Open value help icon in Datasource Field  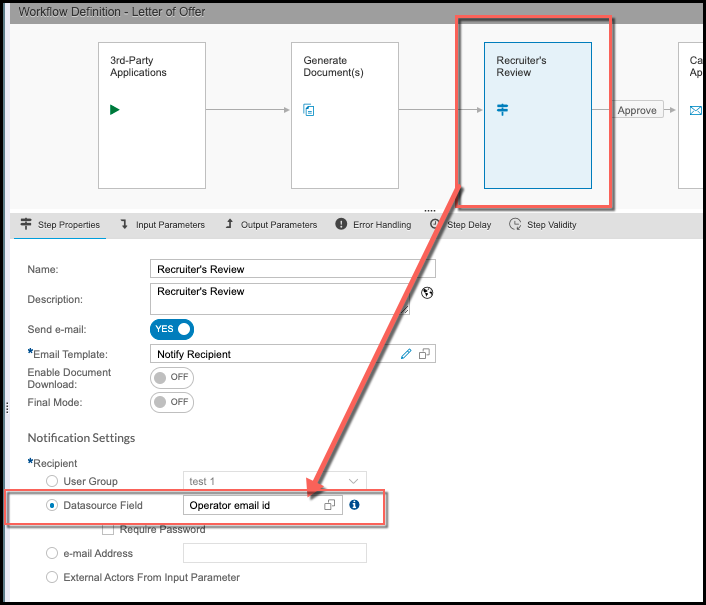330,505
